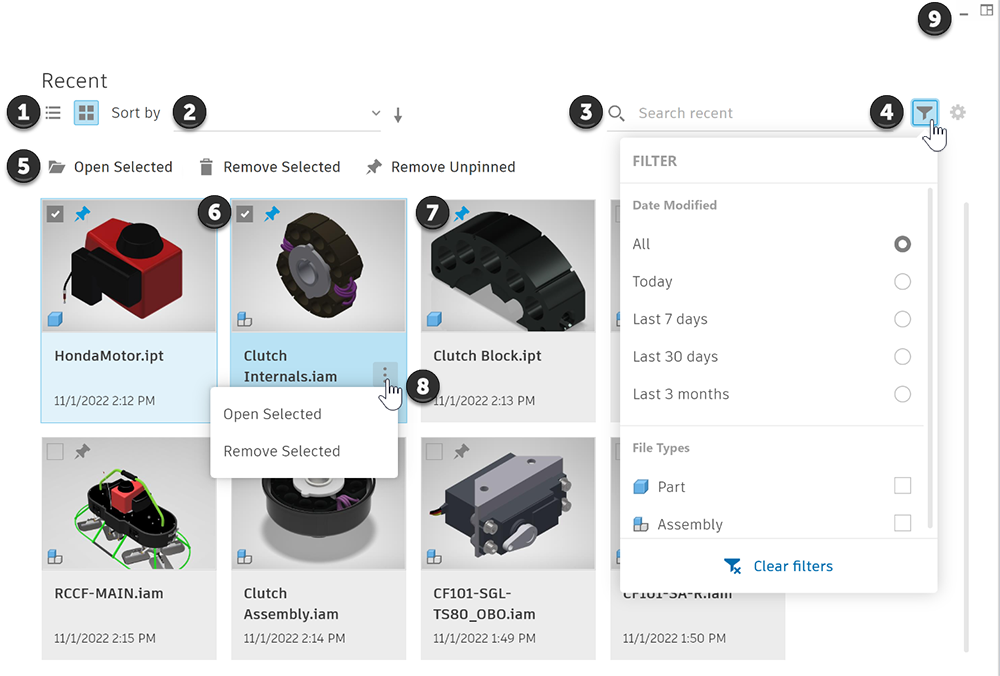
Task: Select the Today date filter
Action: click(902, 282)
